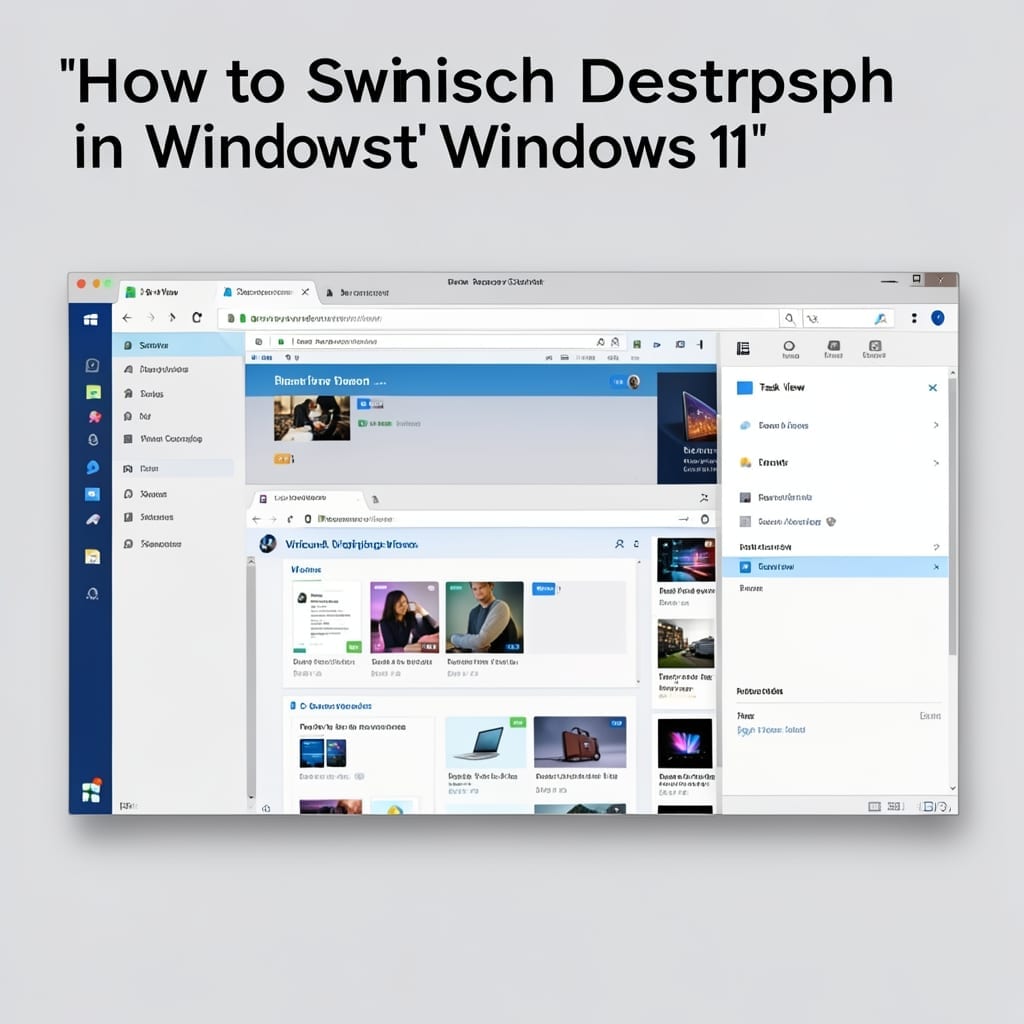
Task: Click the blue badge button right of the man's photo
Action: tap(544, 588)
